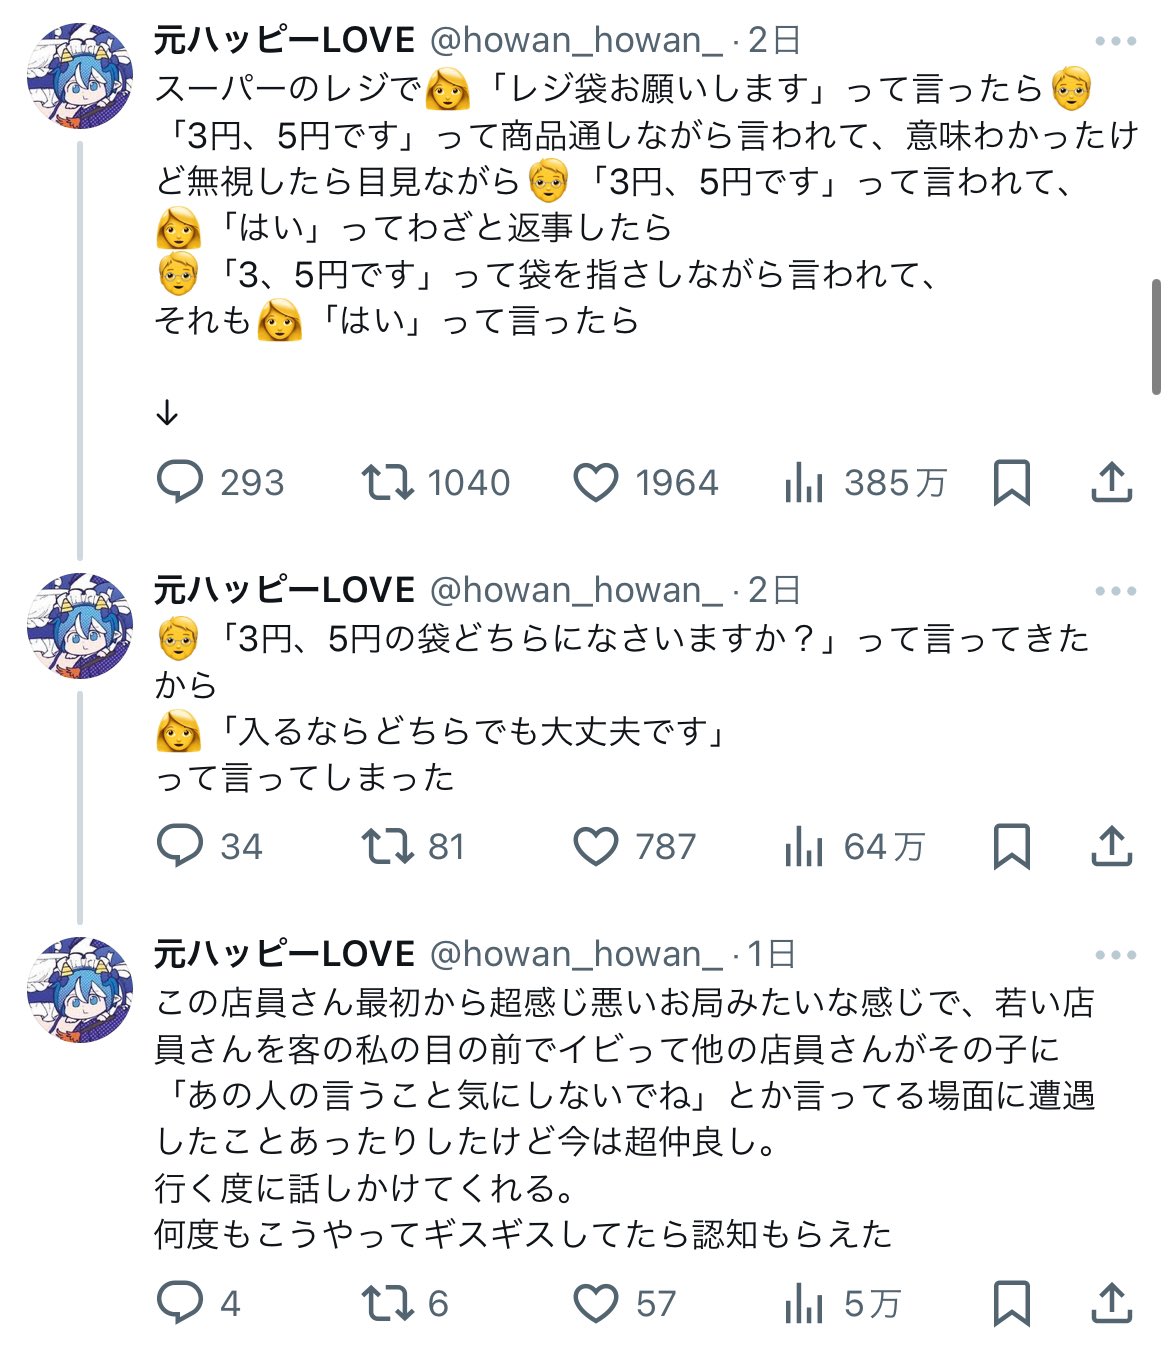Open more options on the first tweet
The height and width of the screenshot is (1357, 1170).
tap(1115, 41)
